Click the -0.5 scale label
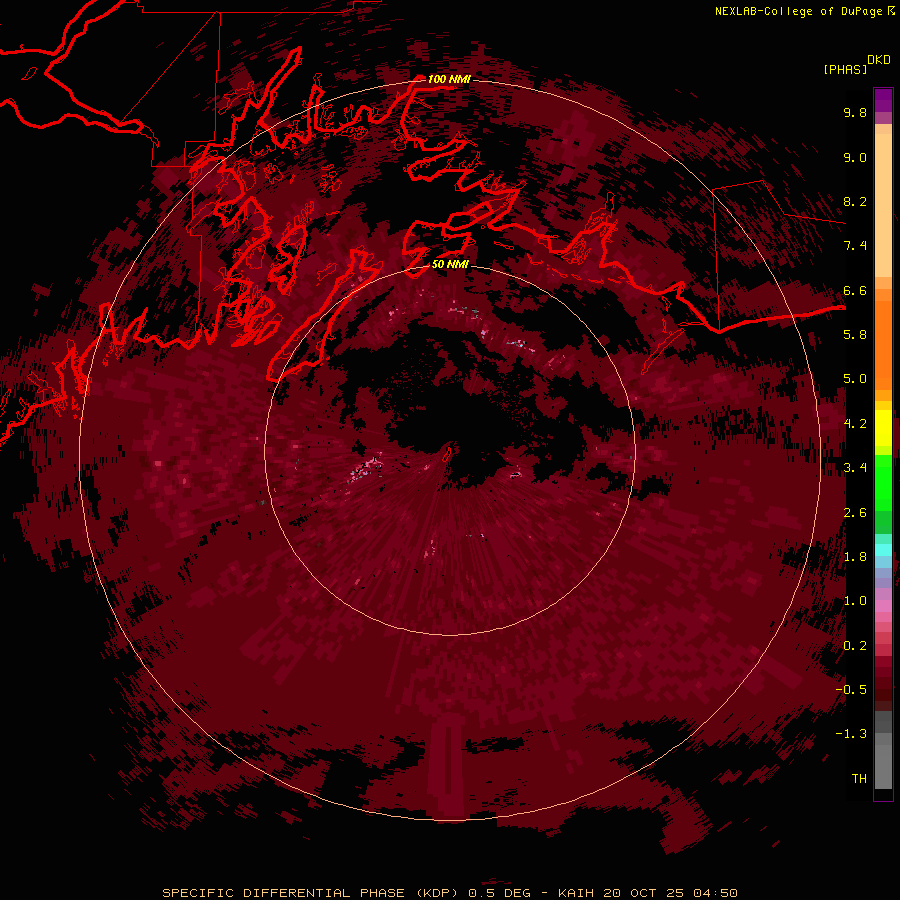 852,690
